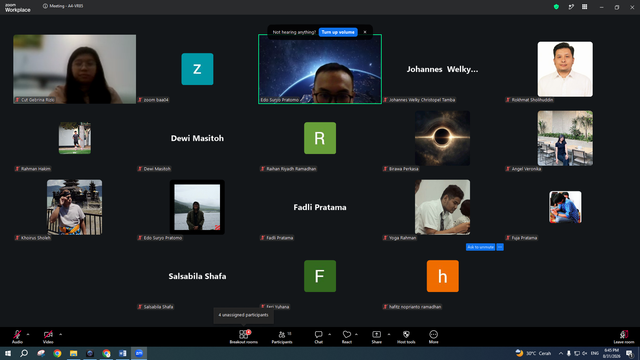Select the zoom baa04 'Z' avatar
Image resolution: width=640 pixels, height=360 pixels.
point(197,69)
